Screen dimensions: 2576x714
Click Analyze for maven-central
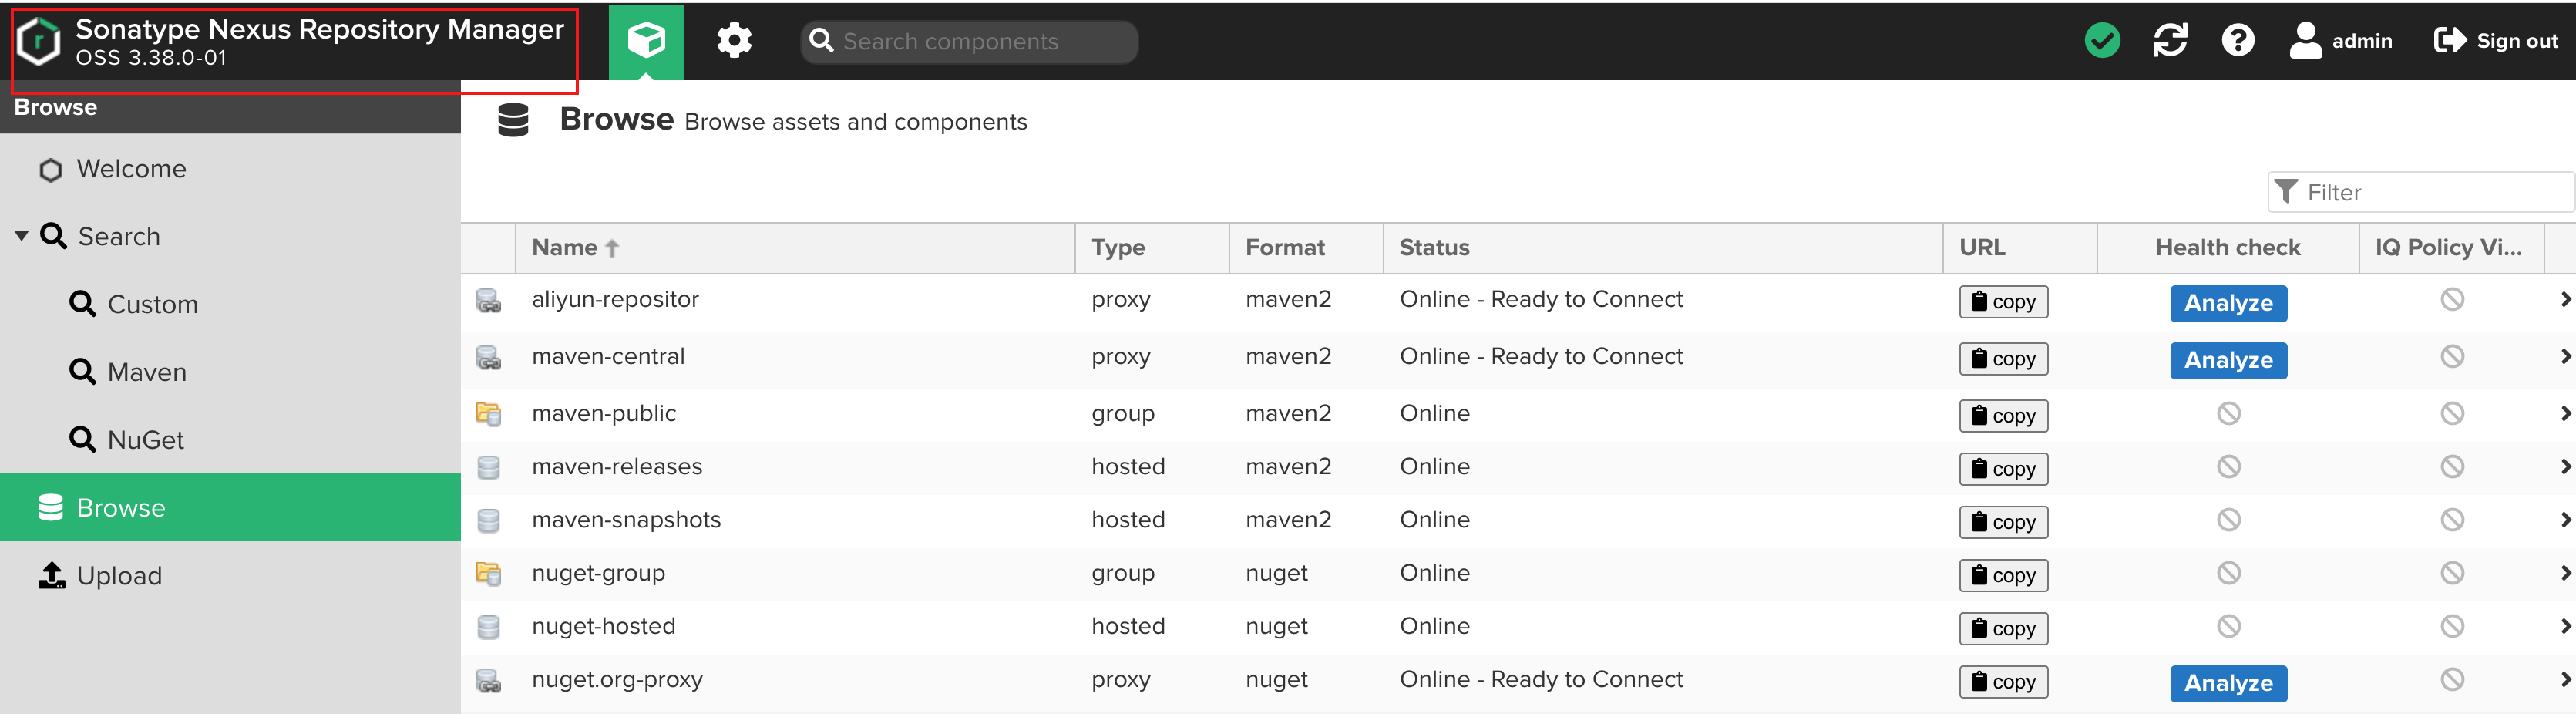tap(2228, 360)
